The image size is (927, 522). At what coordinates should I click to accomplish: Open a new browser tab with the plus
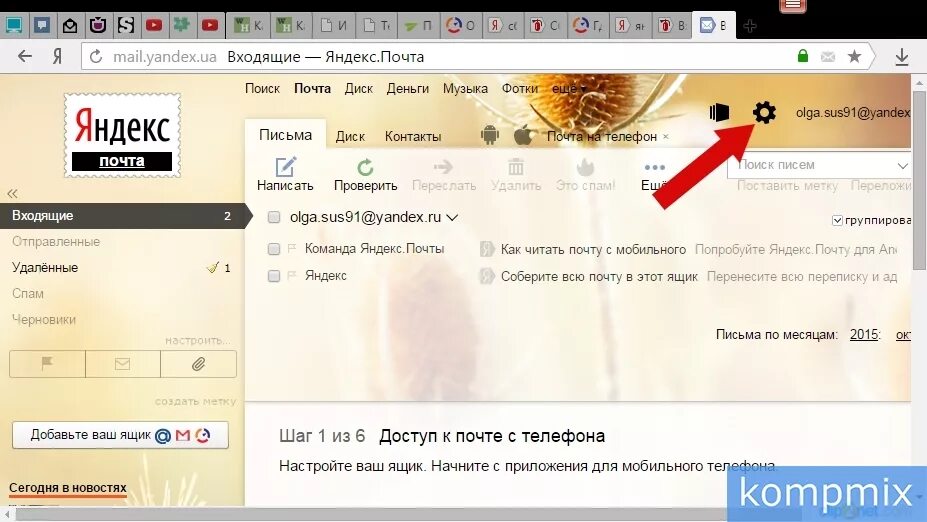coord(750,26)
